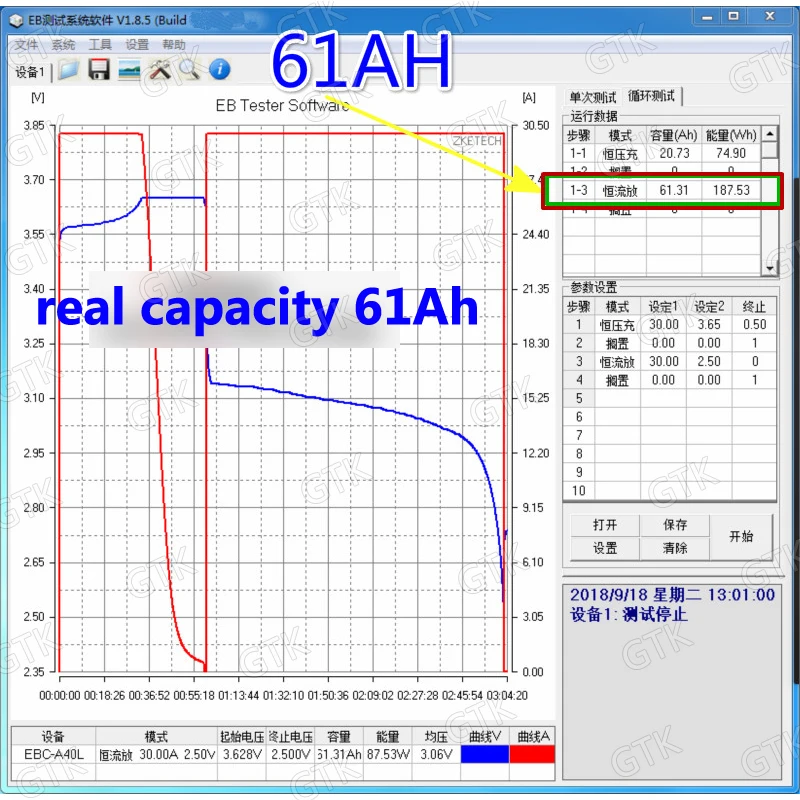This screenshot has height=800, width=800.
Task: Open the 系统 menu
Action: tap(63, 44)
